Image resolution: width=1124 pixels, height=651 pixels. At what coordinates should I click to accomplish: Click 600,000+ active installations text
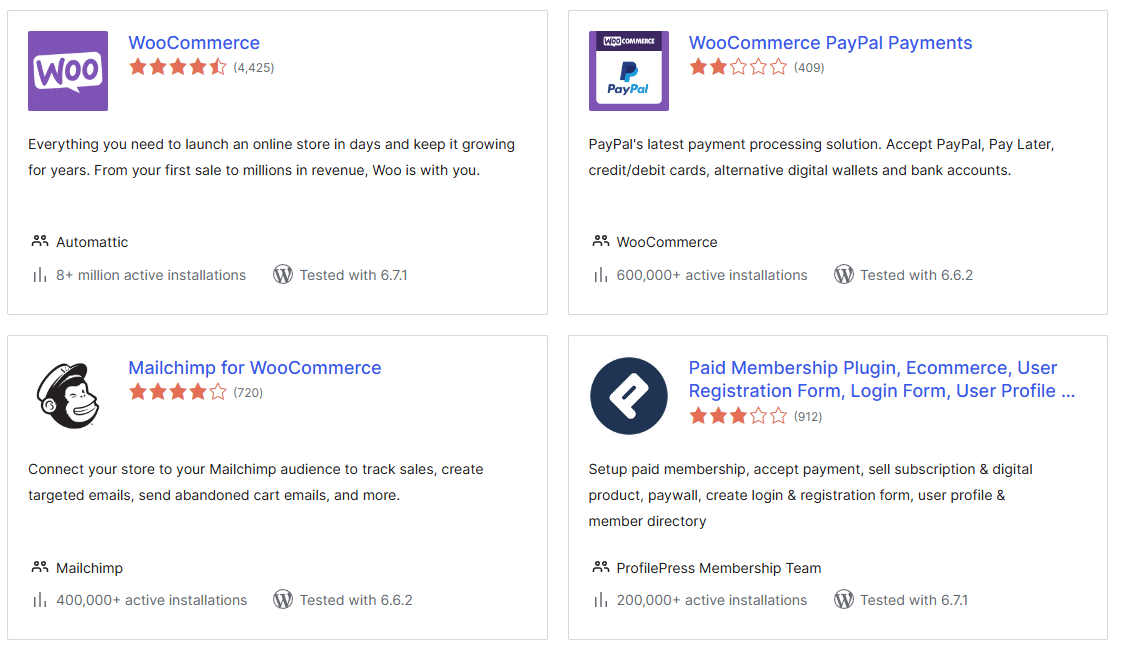[x=712, y=275]
